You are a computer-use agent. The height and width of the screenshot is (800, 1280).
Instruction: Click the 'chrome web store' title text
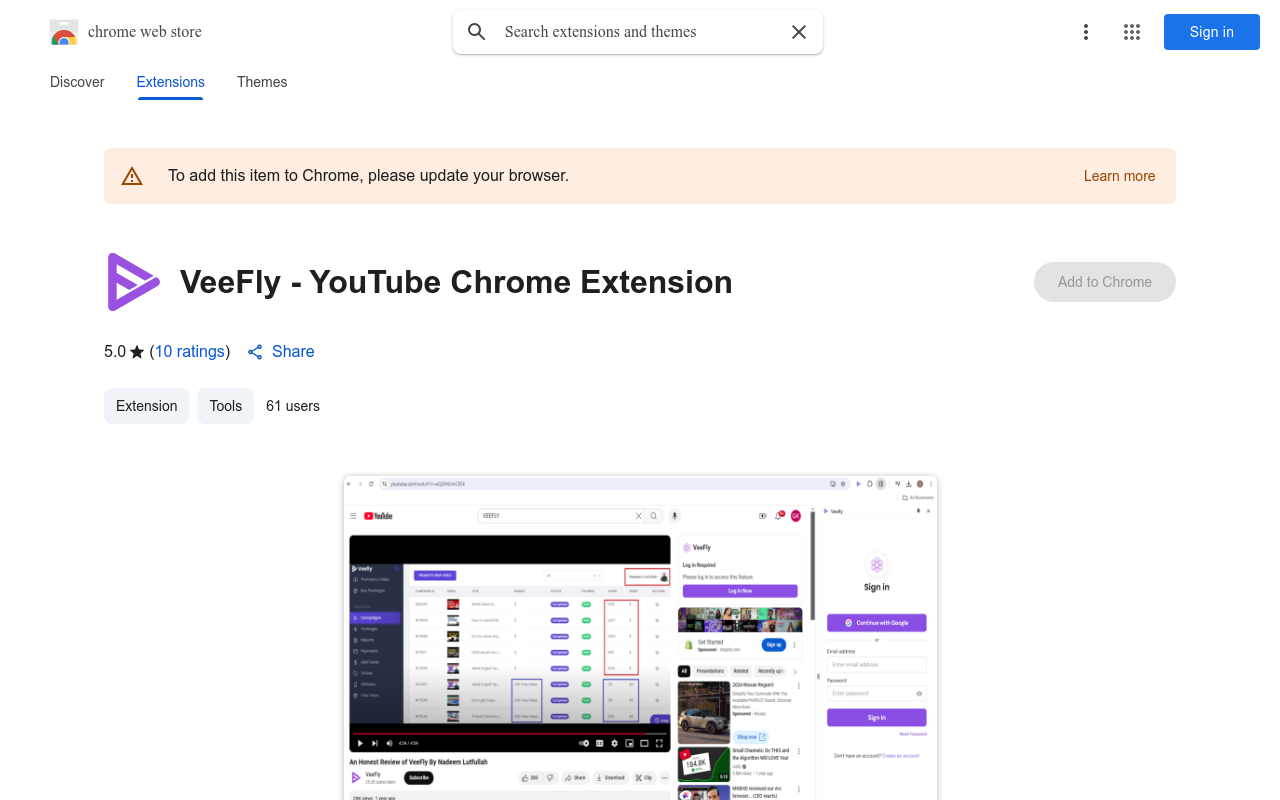click(x=145, y=32)
